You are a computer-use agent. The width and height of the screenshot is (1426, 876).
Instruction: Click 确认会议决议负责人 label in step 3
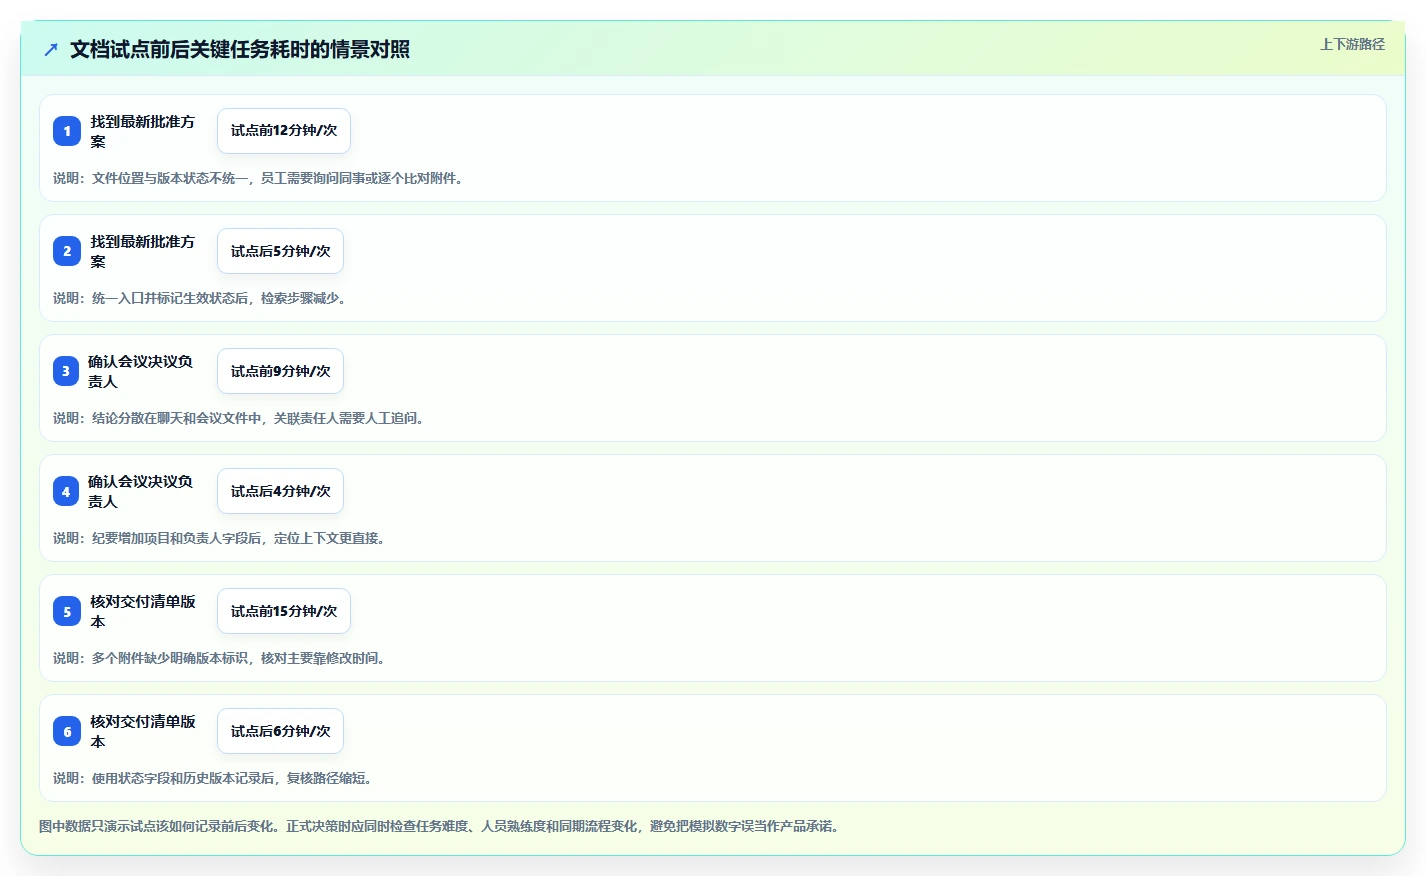tap(141, 371)
